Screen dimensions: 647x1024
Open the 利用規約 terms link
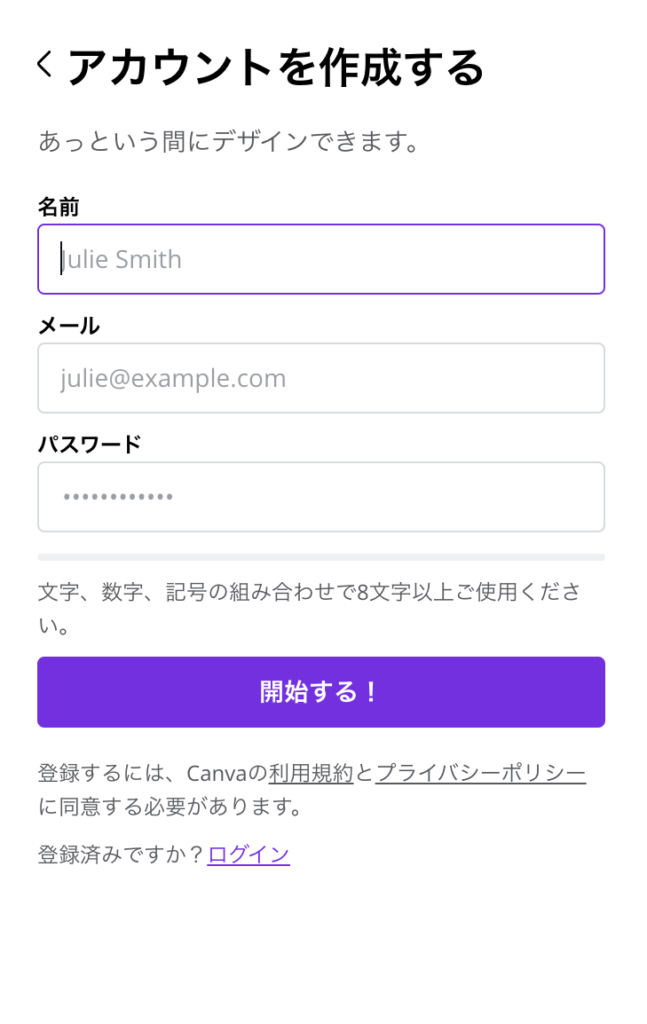311,773
